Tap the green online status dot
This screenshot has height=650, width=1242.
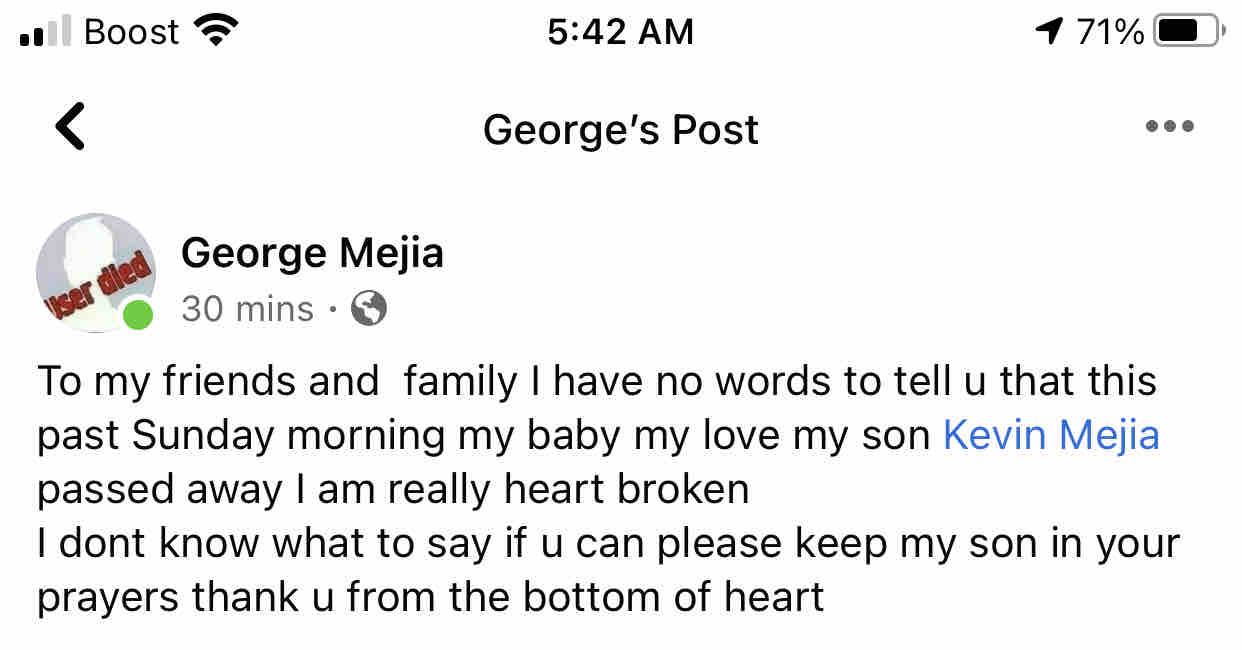[138, 315]
